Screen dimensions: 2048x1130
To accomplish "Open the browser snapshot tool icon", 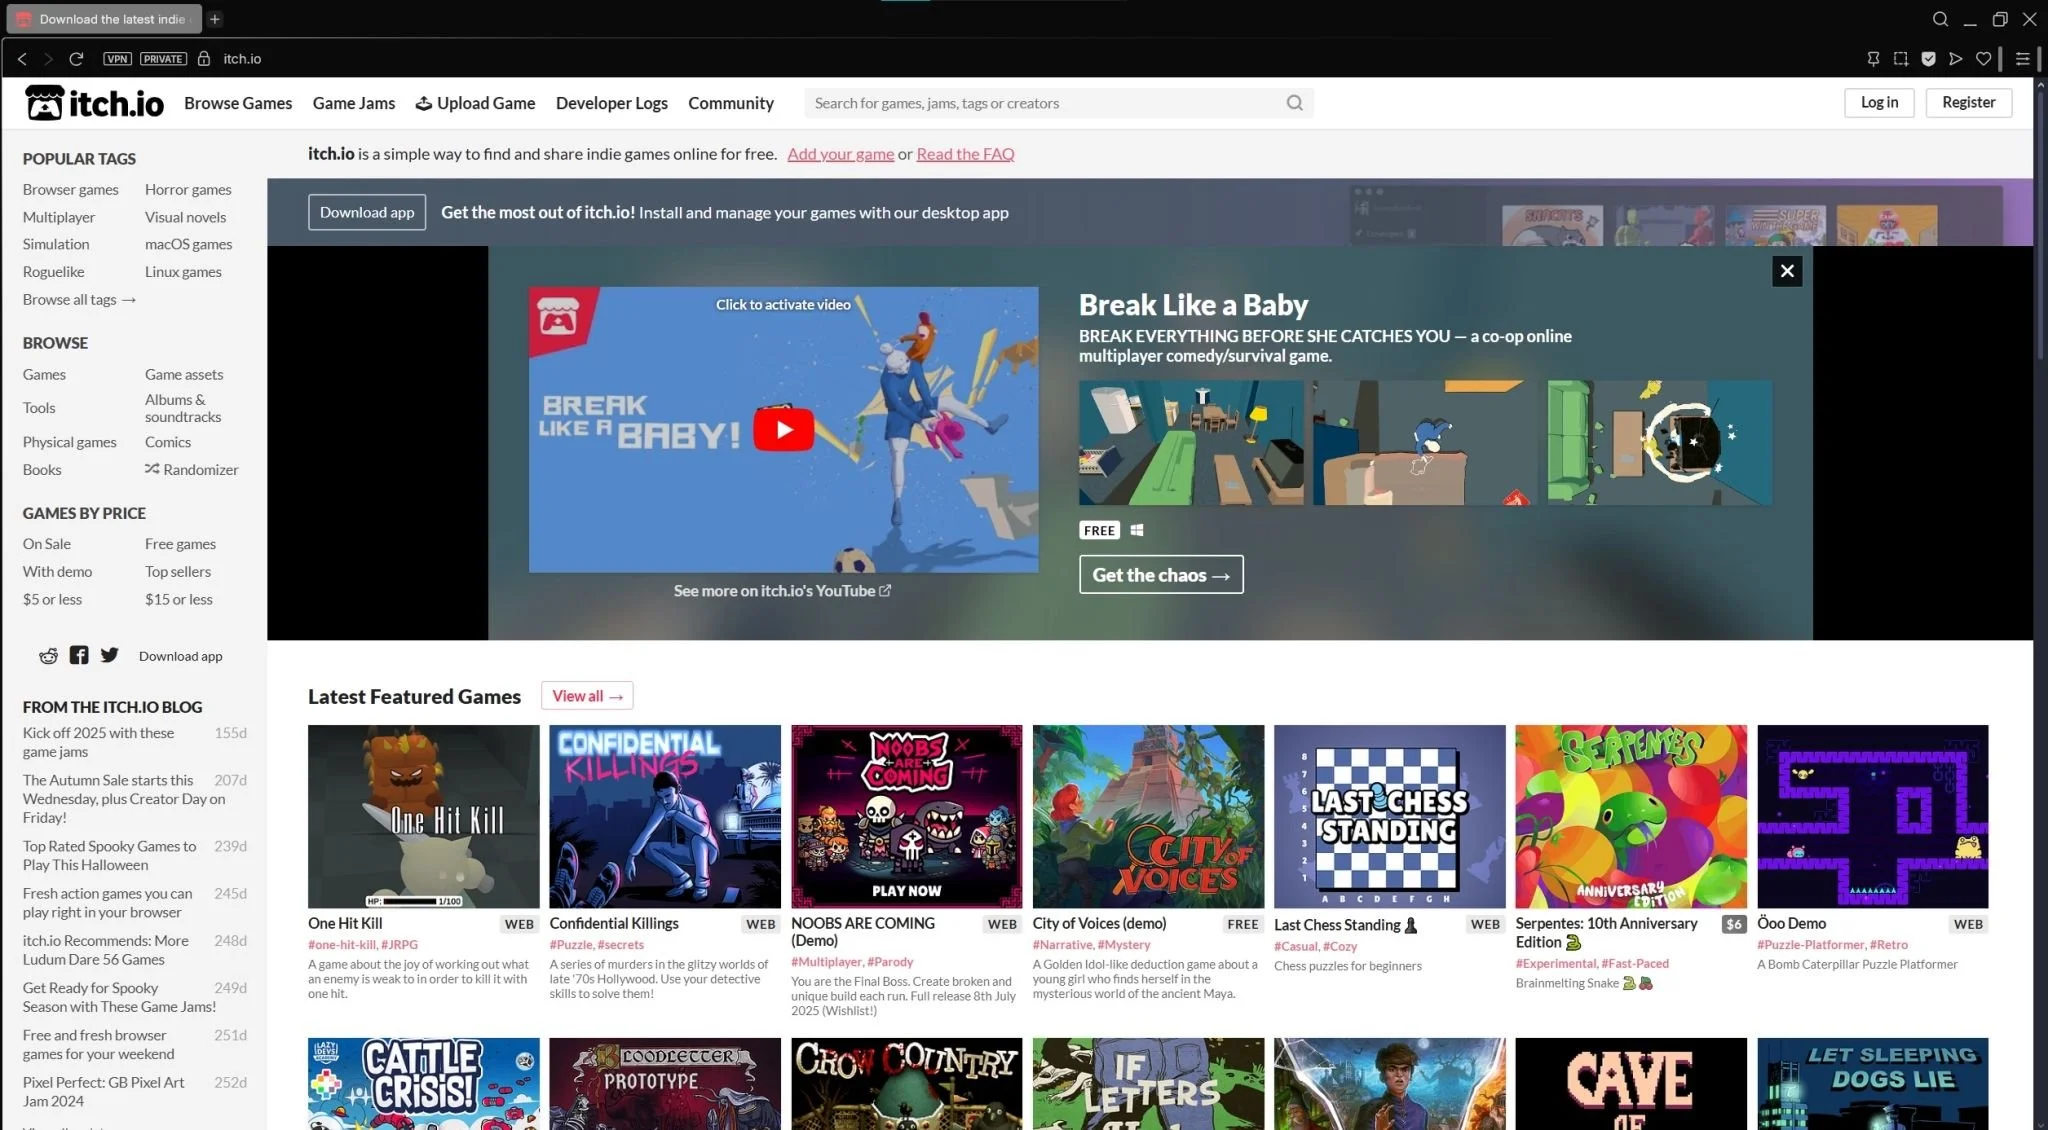I will pos(1900,59).
